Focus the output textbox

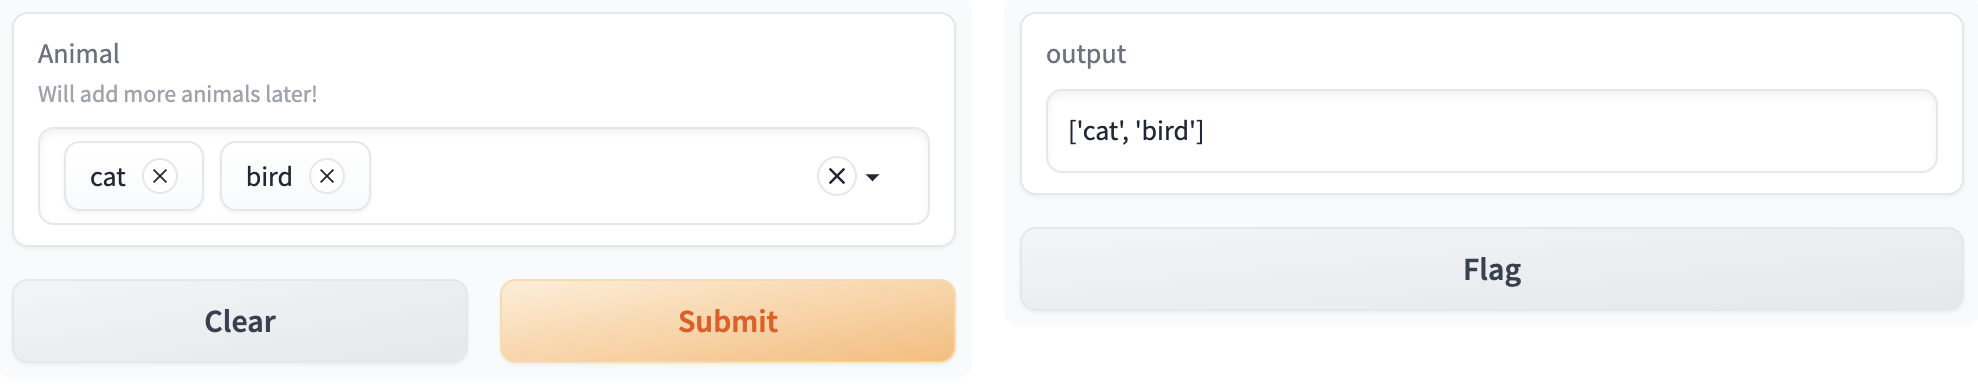1492,131
